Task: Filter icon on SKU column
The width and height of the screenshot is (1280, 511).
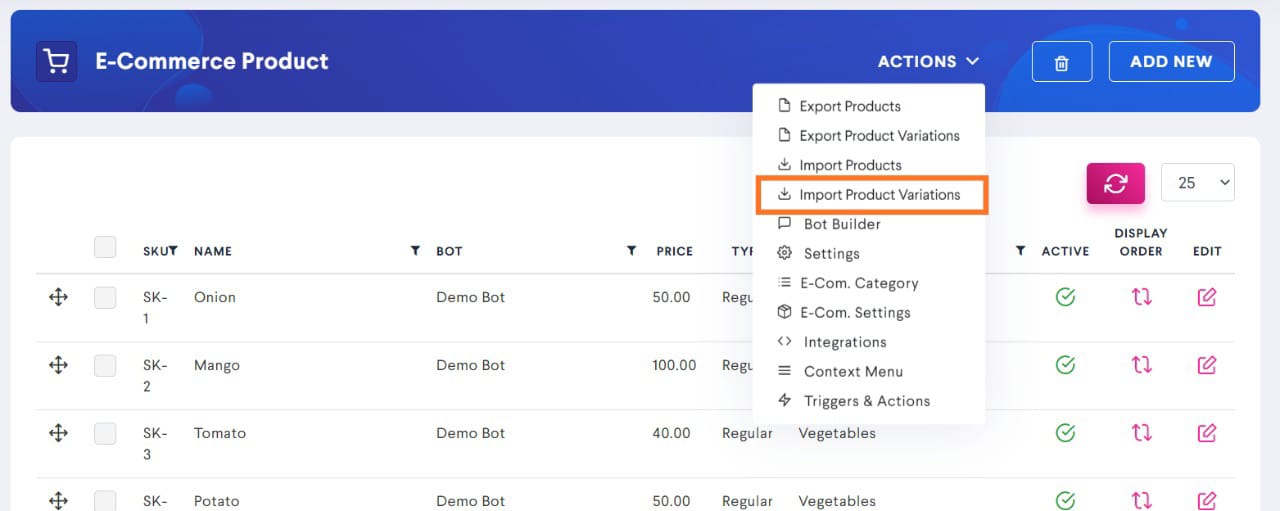Action: pyautogui.click(x=173, y=251)
